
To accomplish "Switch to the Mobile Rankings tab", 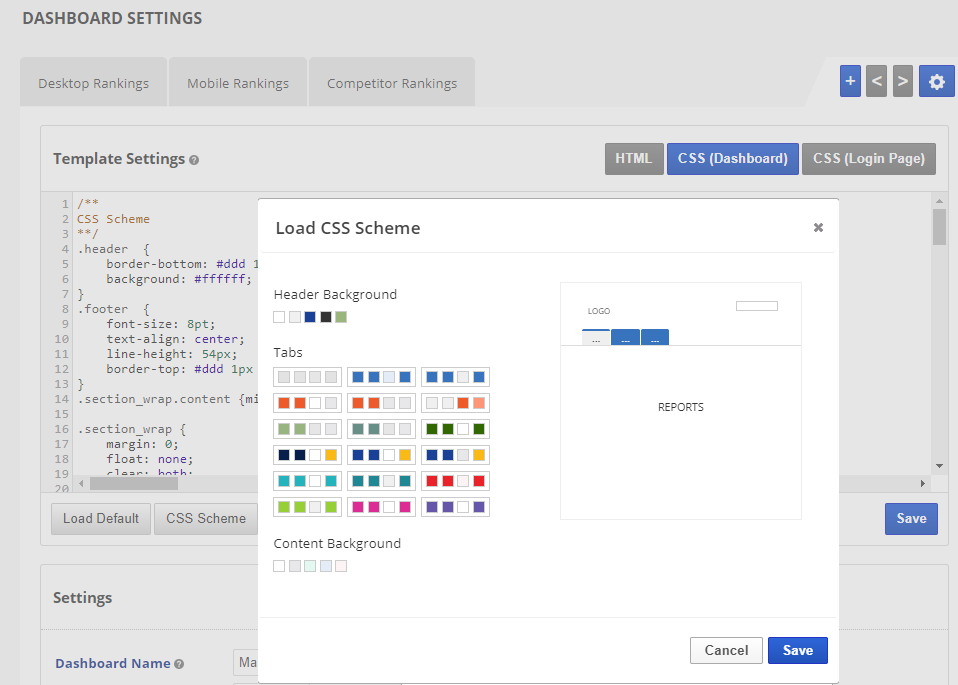I will (x=238, y=83).
